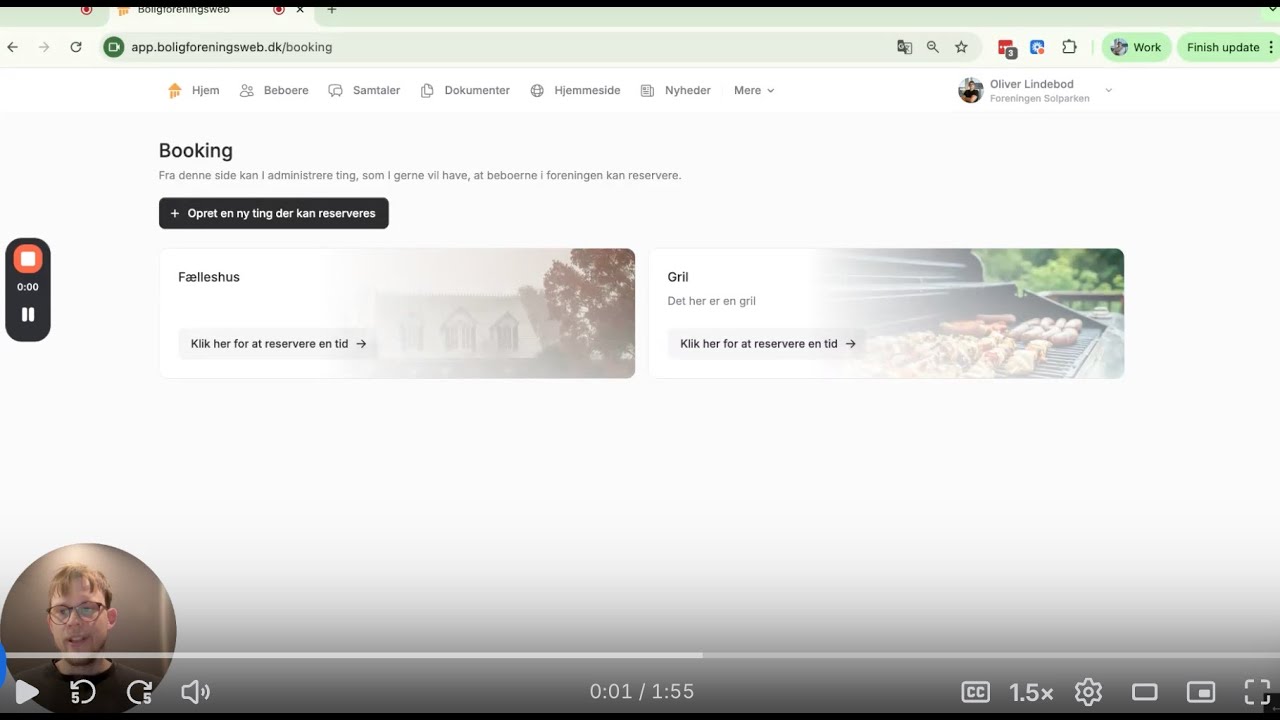Pause the screen recording

point(28,314)
